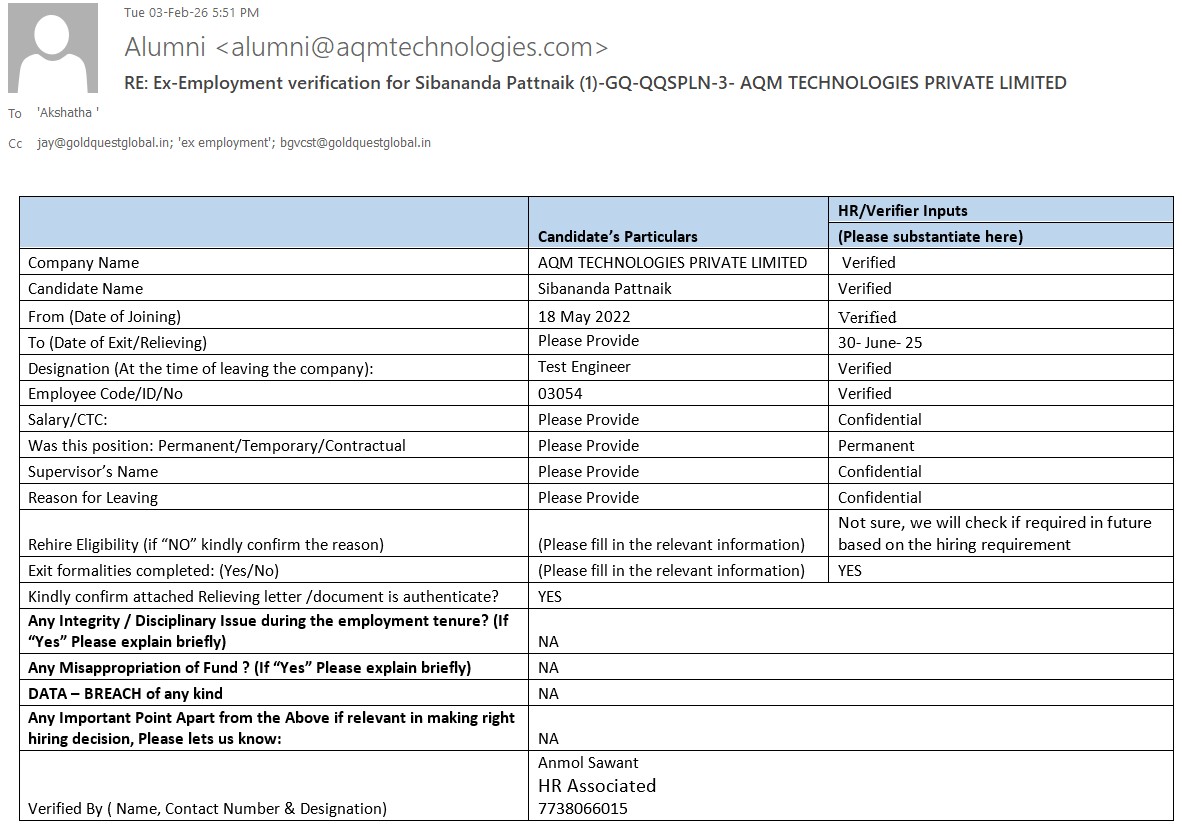Click the 'Employee Code/ID/No' label
This screenshot has width=1182, height=831.
106,394
